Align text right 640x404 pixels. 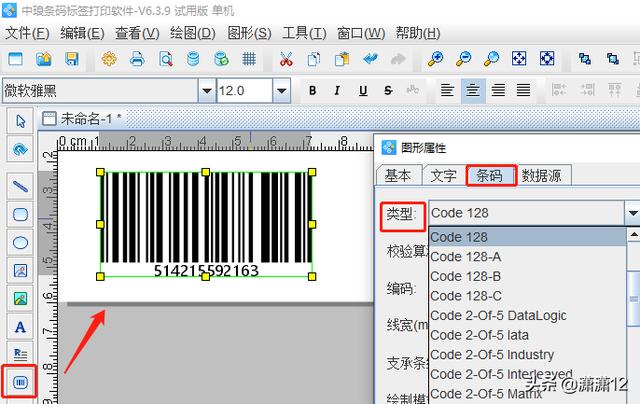click(x=498, y=90)
